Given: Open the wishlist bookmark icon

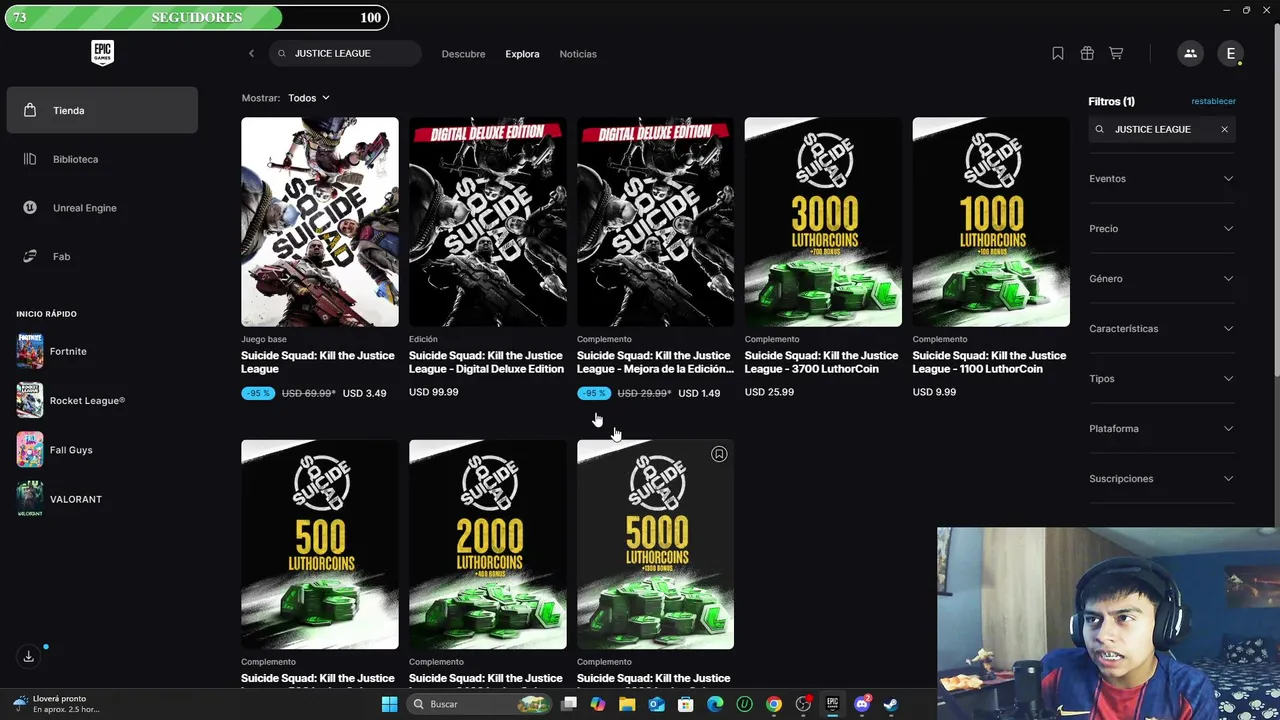Looking at the screenshot, I should coord(1058,53).
